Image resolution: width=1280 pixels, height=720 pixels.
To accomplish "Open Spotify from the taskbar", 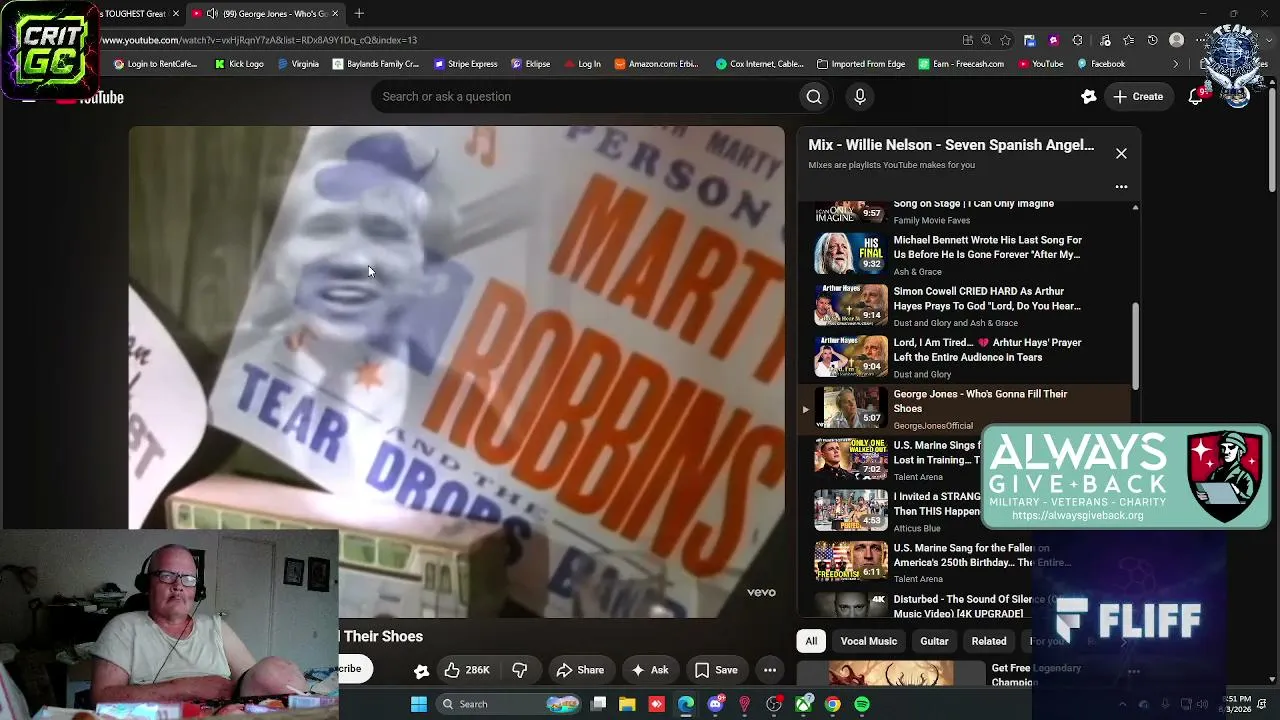I will point(862,704).
